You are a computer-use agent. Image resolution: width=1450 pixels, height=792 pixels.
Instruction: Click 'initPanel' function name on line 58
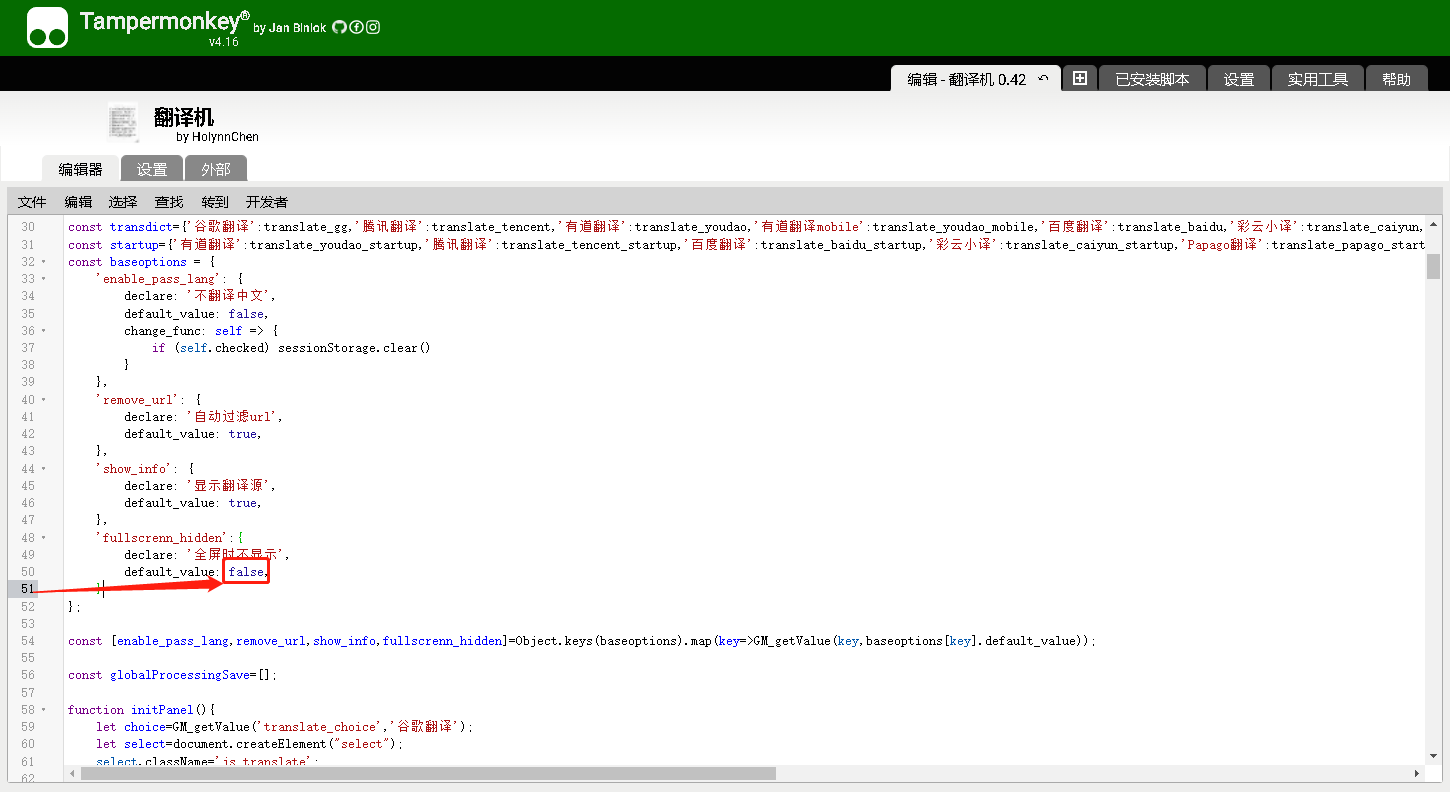point(163,710)
